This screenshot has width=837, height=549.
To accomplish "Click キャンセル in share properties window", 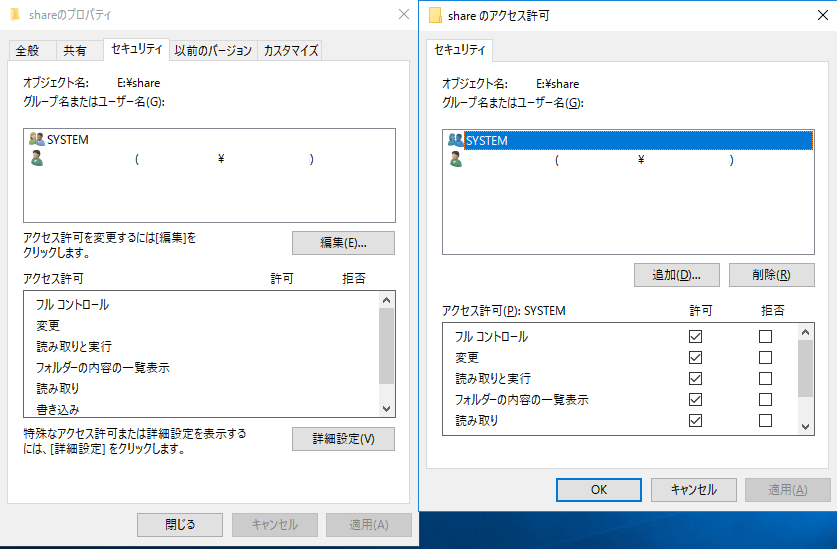I will coord(274,525).
